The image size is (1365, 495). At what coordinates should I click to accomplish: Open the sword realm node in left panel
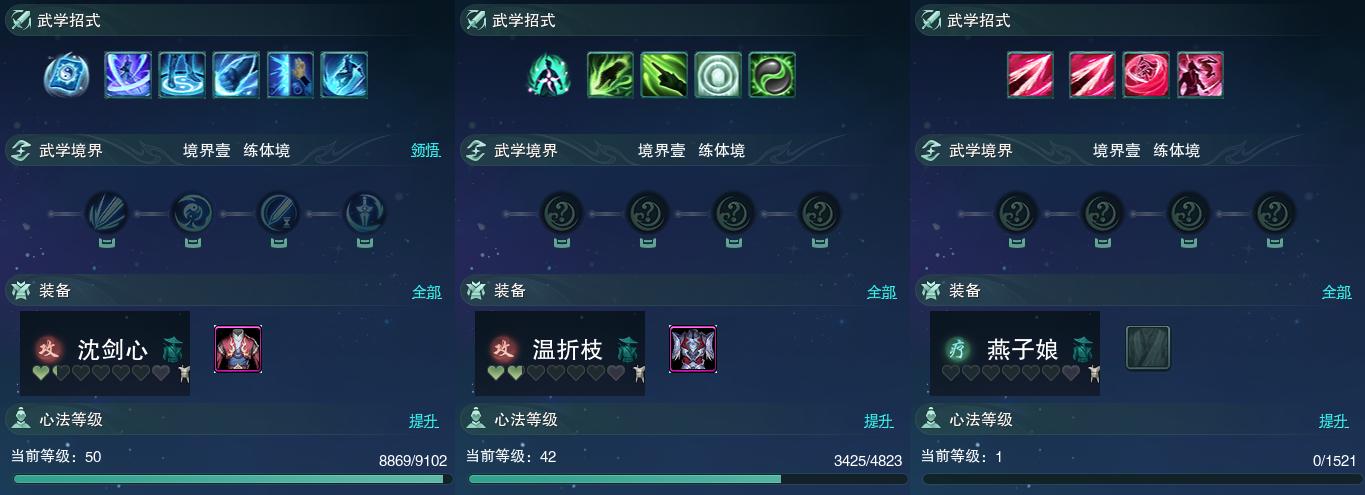coord(365,213)
